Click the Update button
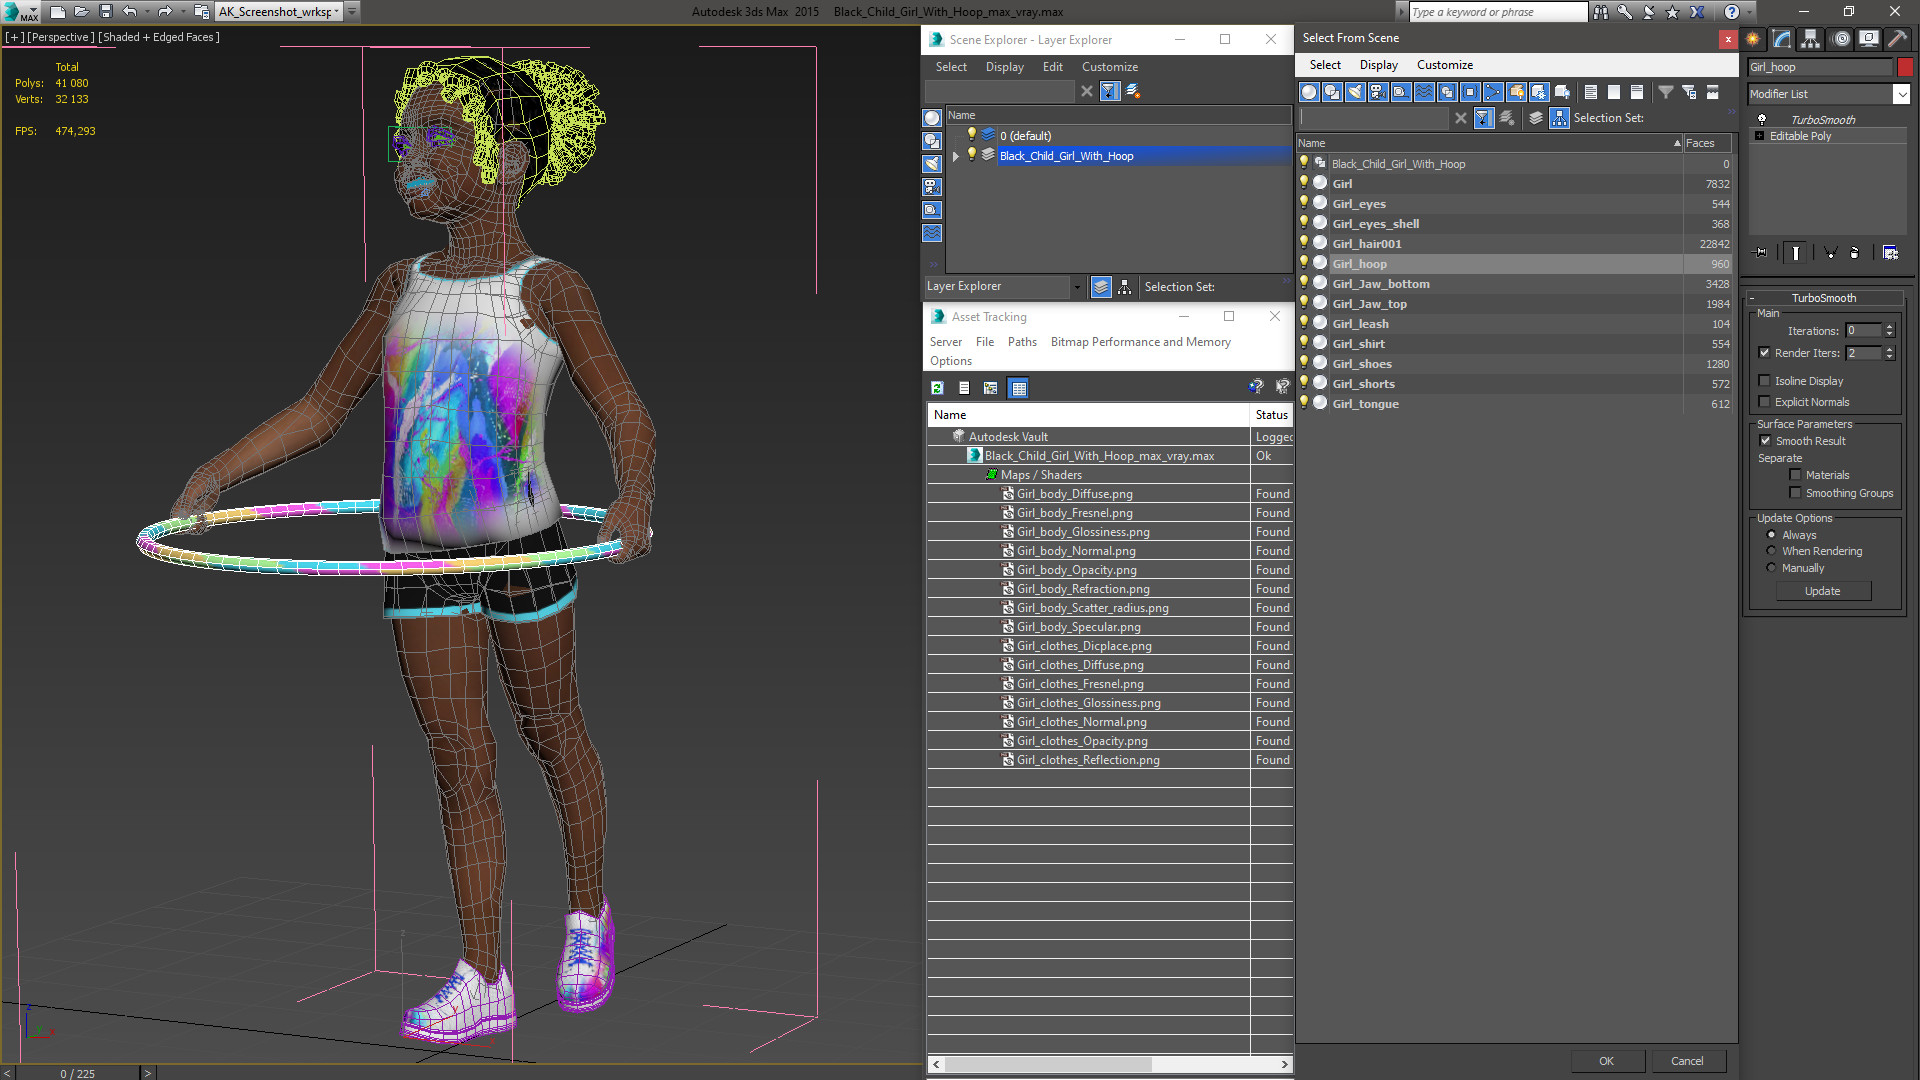This screenshot has height=1080, width=1920. tap(1822, 591)
